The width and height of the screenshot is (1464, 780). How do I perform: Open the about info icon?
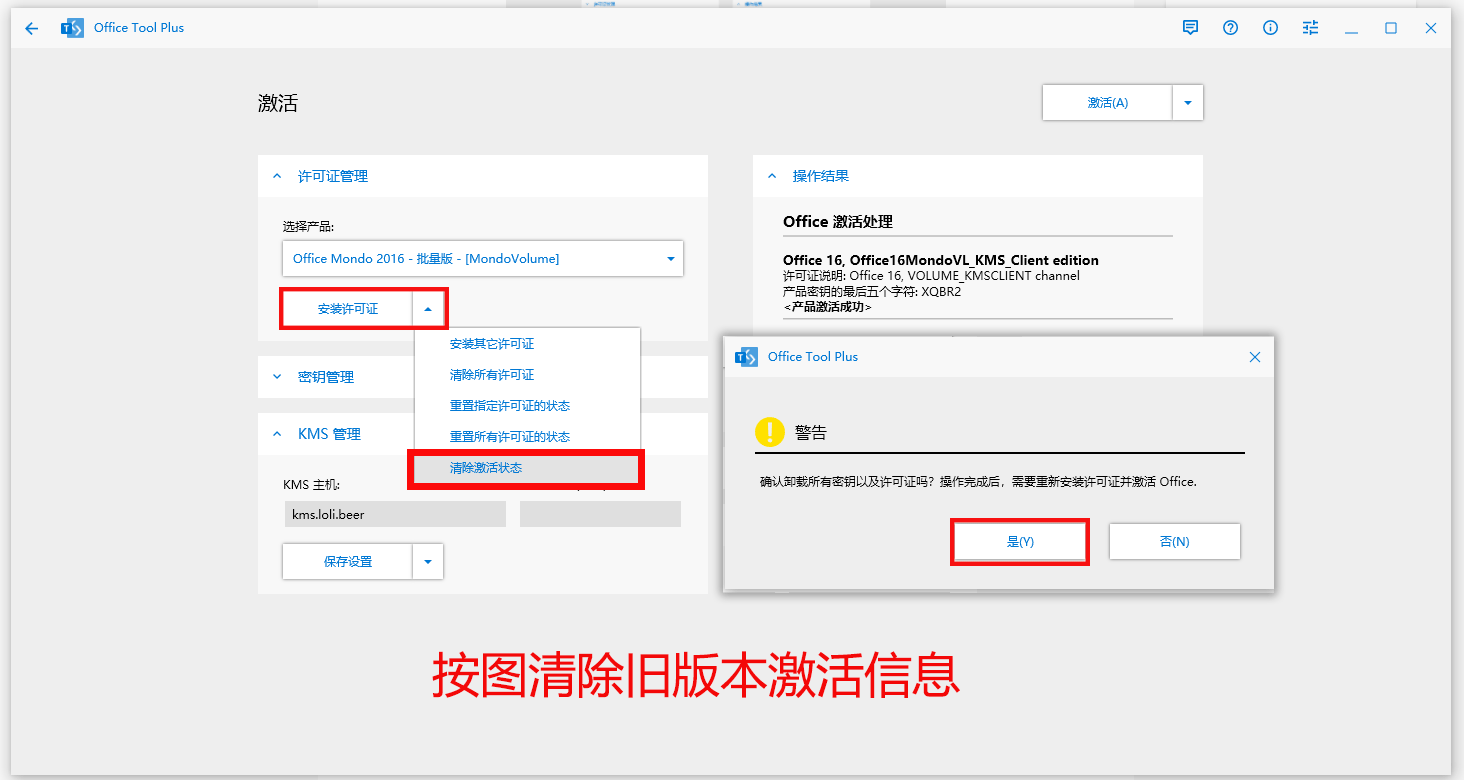tap(1270, 27)
